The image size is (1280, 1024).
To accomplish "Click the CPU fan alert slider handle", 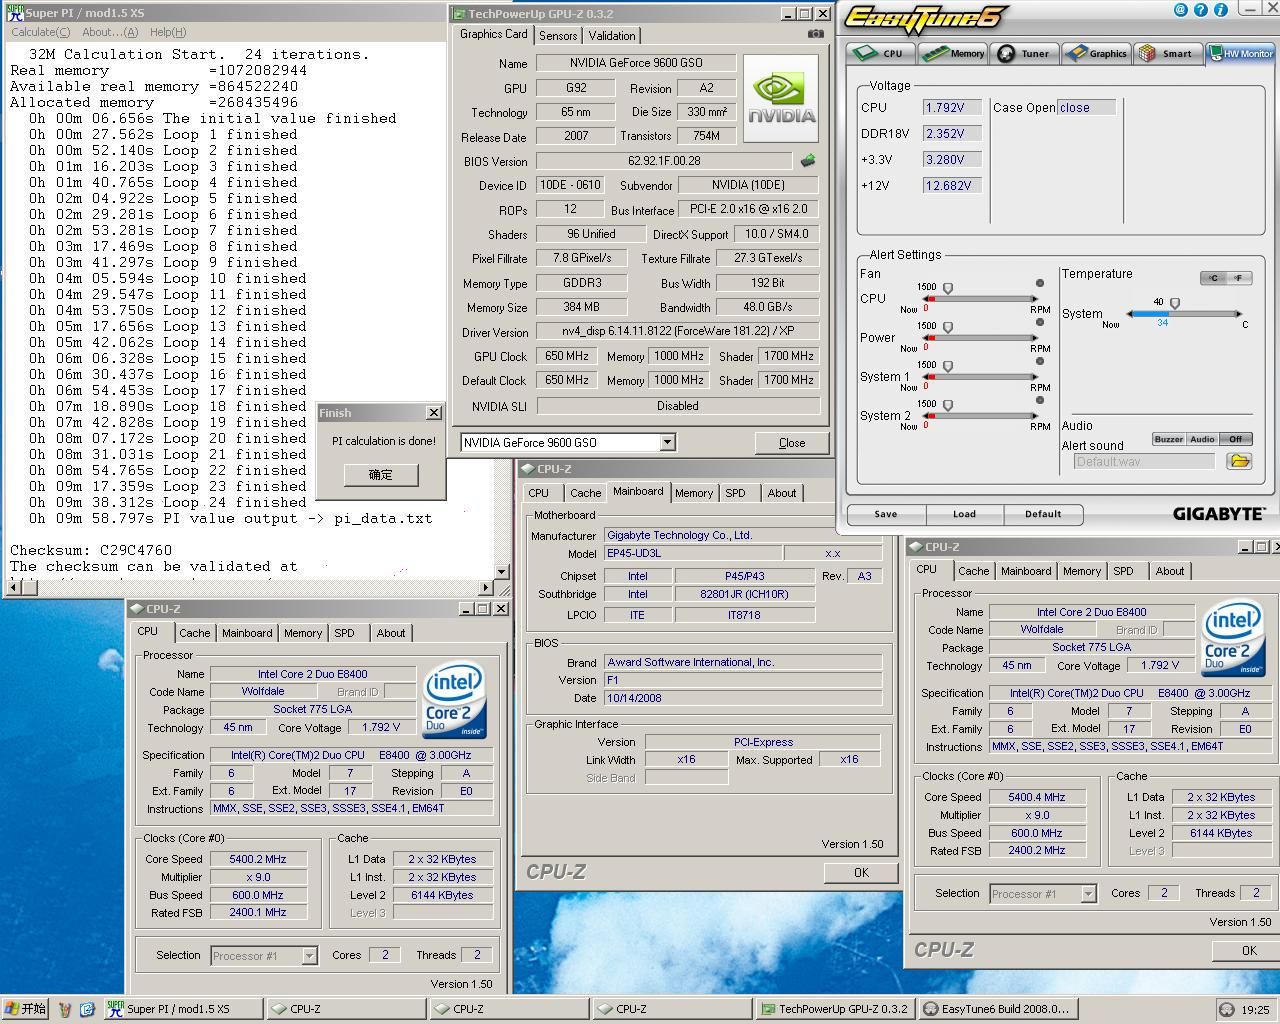I will 948,289.
